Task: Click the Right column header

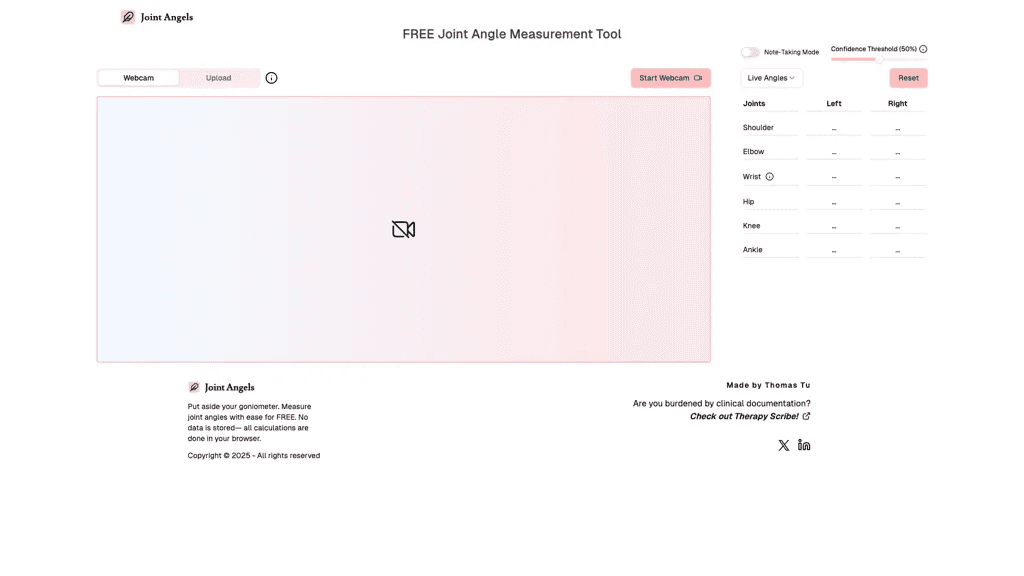Action: tap(897, 104)
